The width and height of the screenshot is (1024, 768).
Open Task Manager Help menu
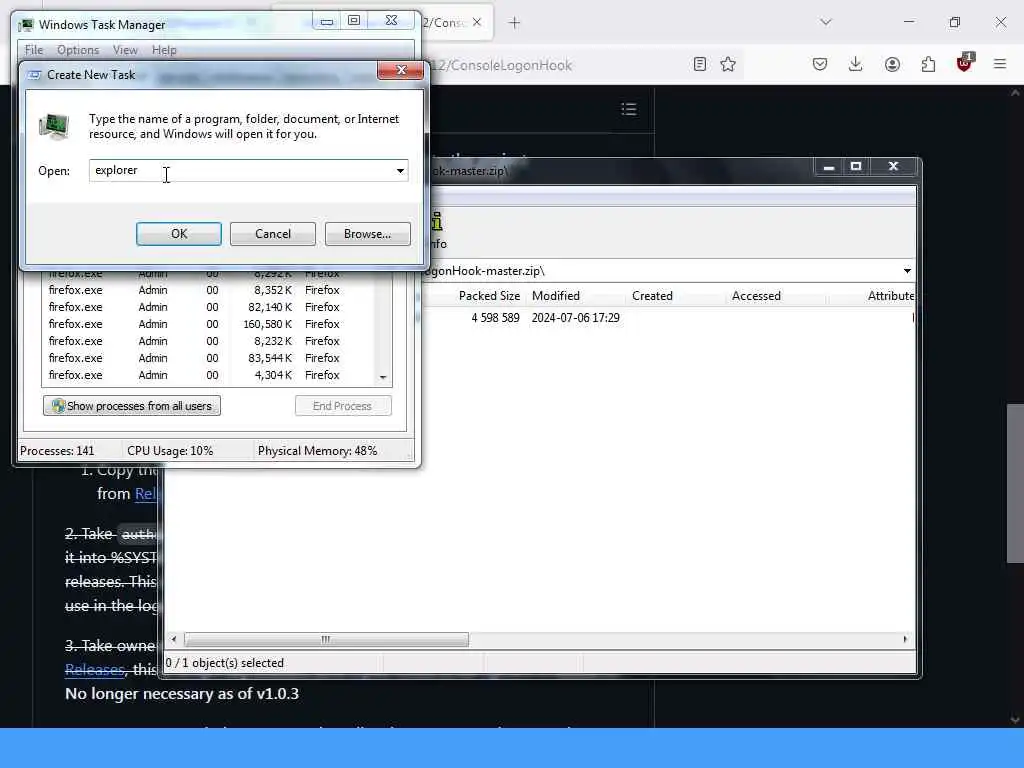click(x=164, y=50)
